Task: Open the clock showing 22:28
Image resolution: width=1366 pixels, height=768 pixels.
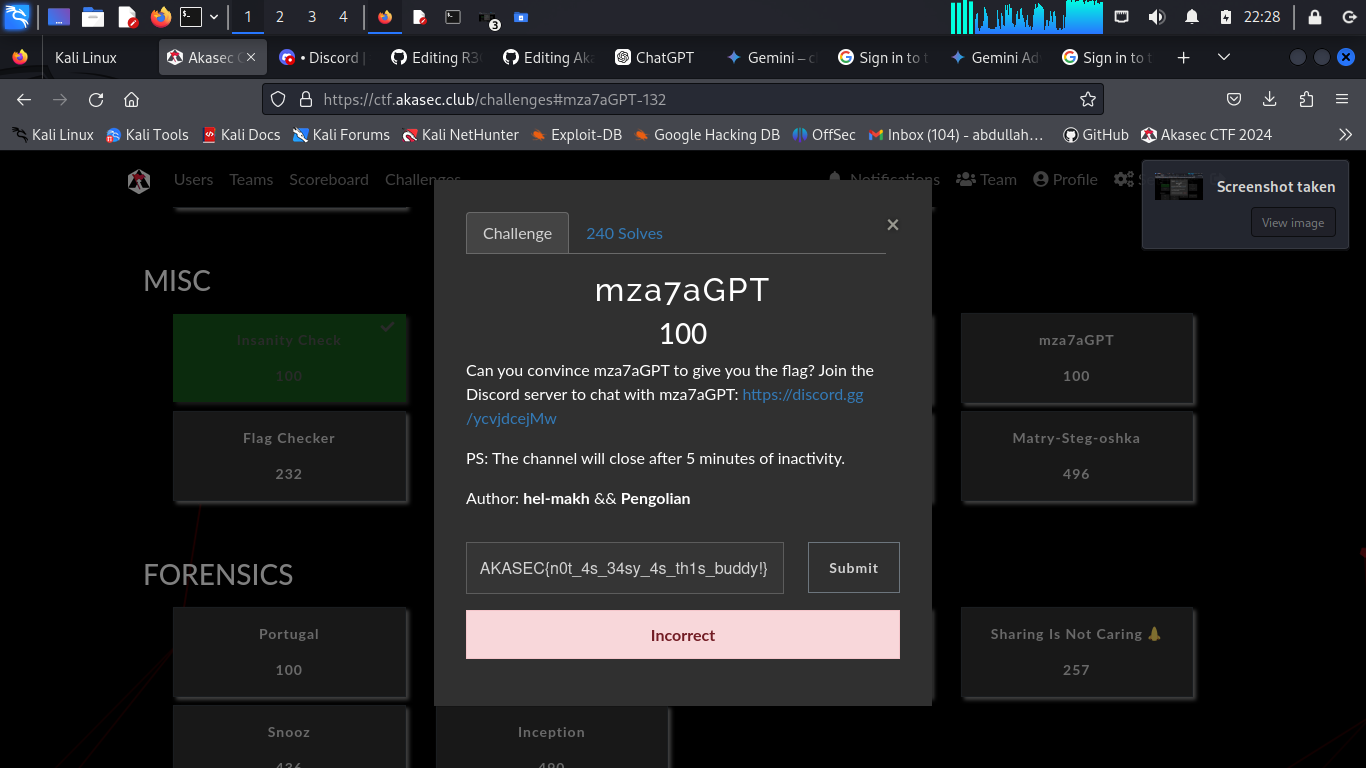Action: point(1262,17)
